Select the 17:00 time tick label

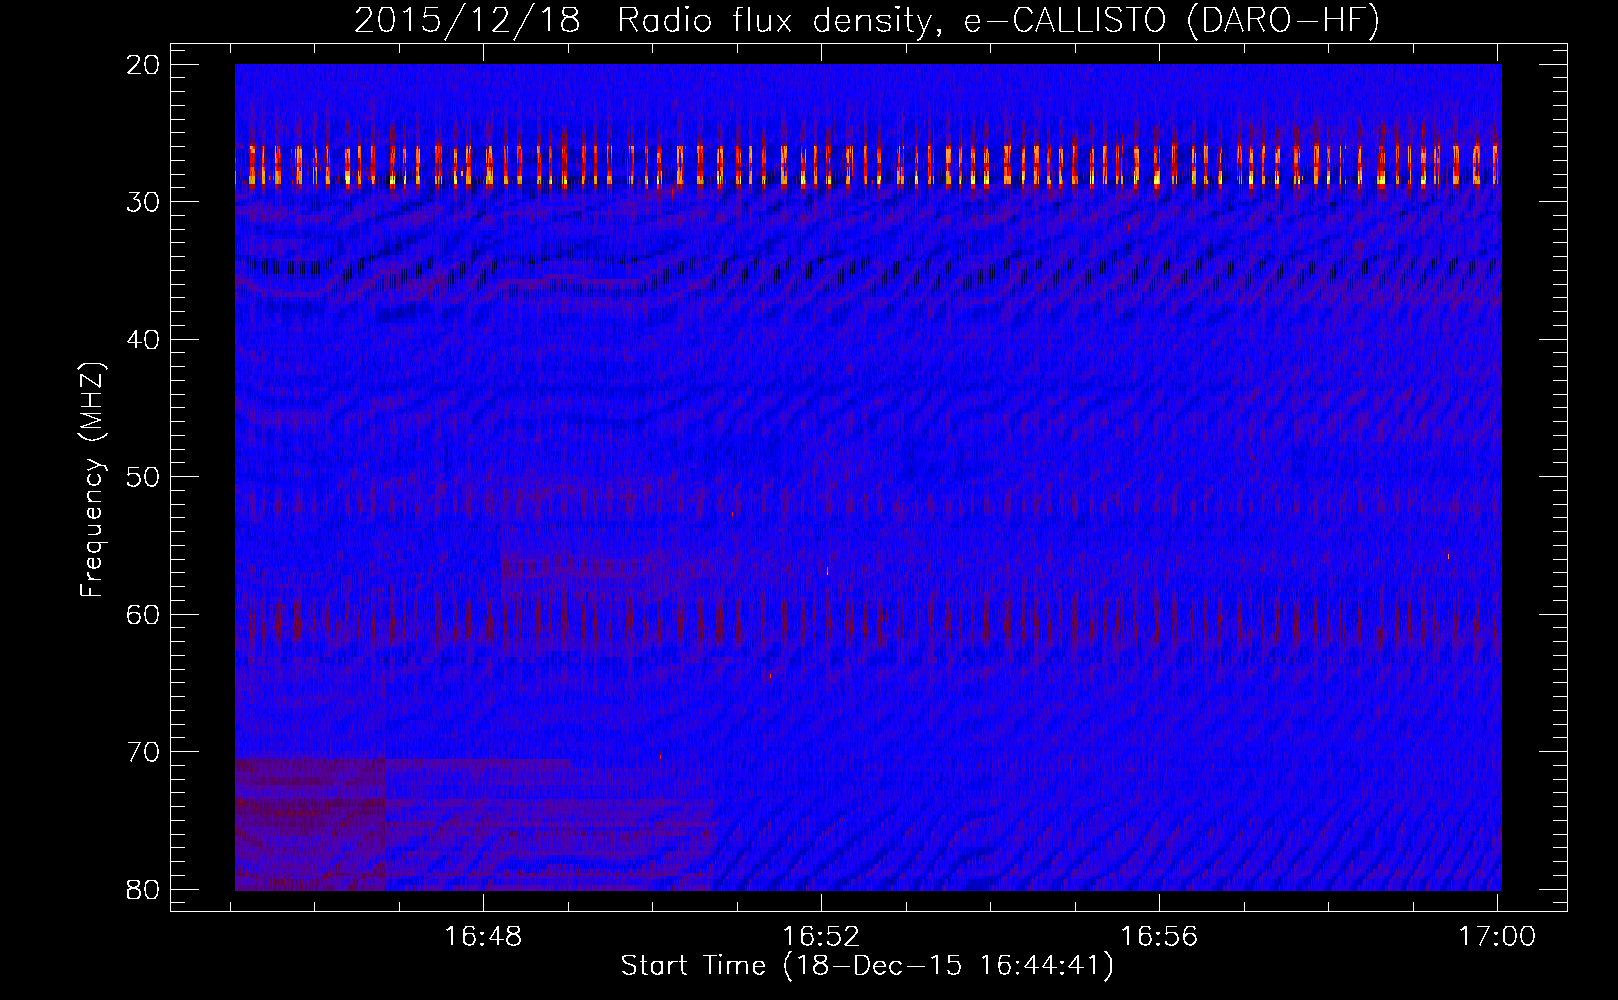coord(1497,937)
